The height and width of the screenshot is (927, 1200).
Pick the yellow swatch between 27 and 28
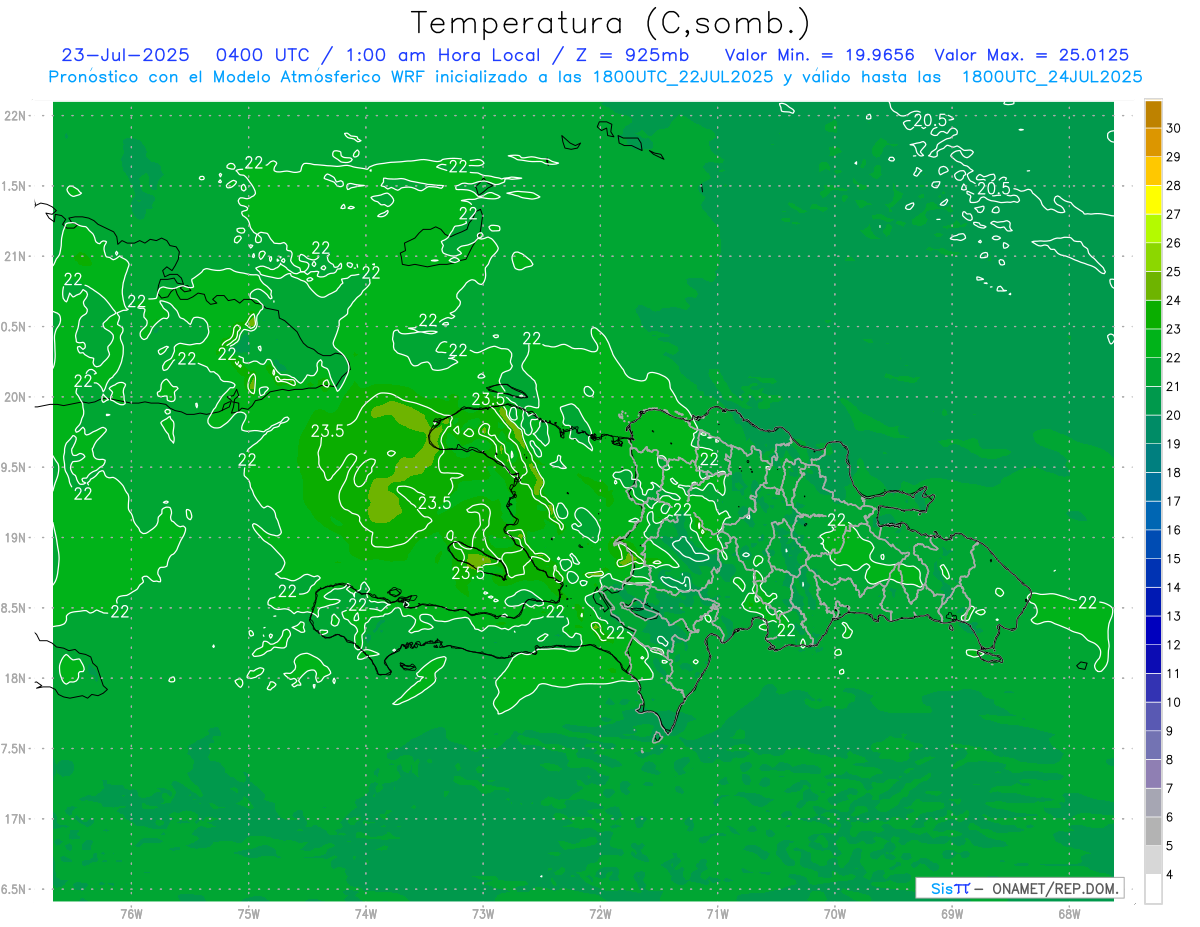pos(1153,200)
